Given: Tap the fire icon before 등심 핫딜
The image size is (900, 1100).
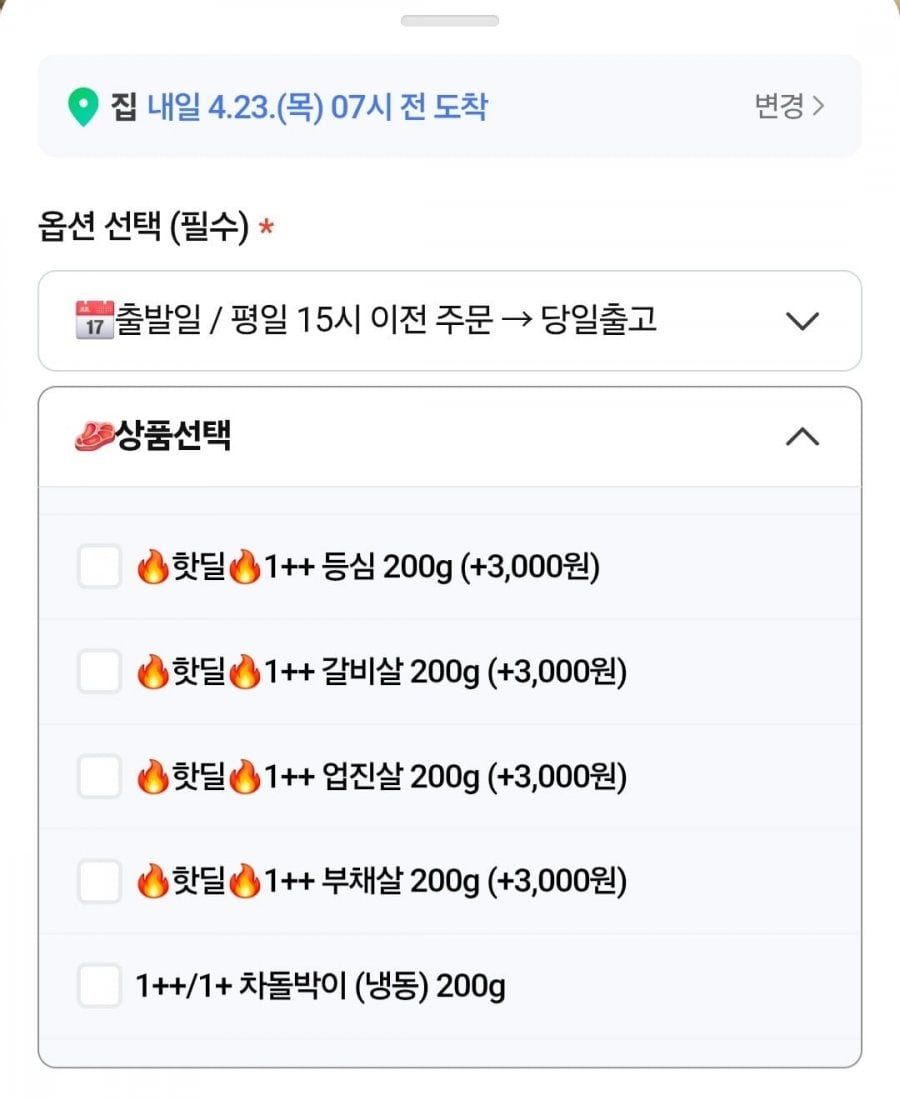Looking at the screenshot, I should (153, 568).
